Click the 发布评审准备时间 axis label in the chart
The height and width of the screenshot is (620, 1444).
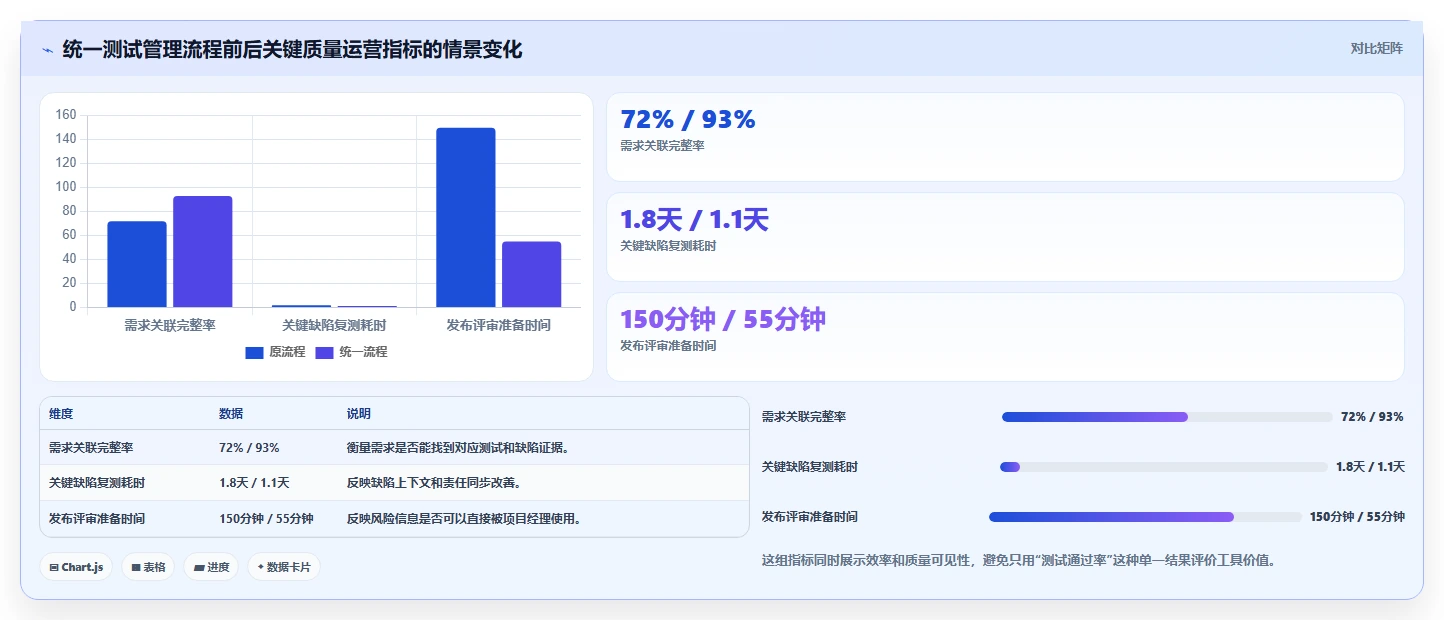[x=498, y=325]
